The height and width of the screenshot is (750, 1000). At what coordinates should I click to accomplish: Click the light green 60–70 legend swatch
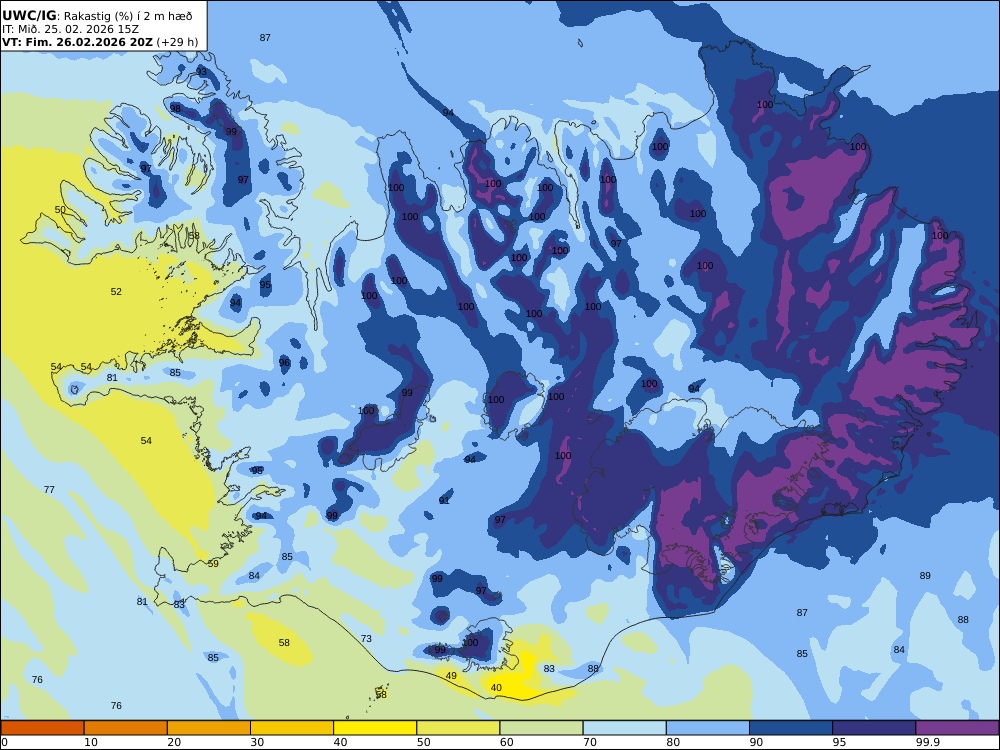(541, 728)
